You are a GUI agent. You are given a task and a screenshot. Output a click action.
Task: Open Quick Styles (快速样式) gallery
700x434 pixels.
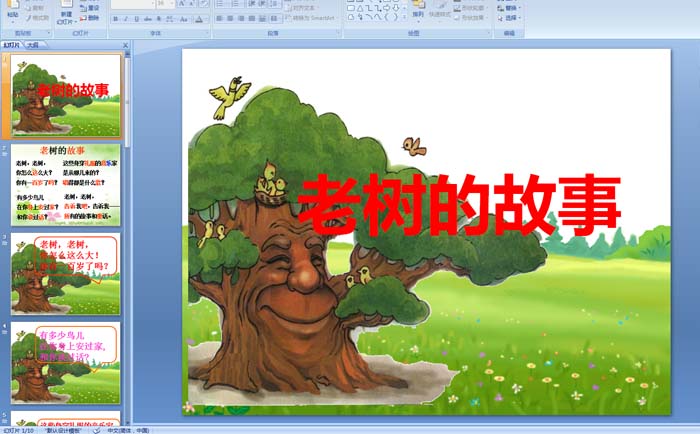tap(439, 10)
